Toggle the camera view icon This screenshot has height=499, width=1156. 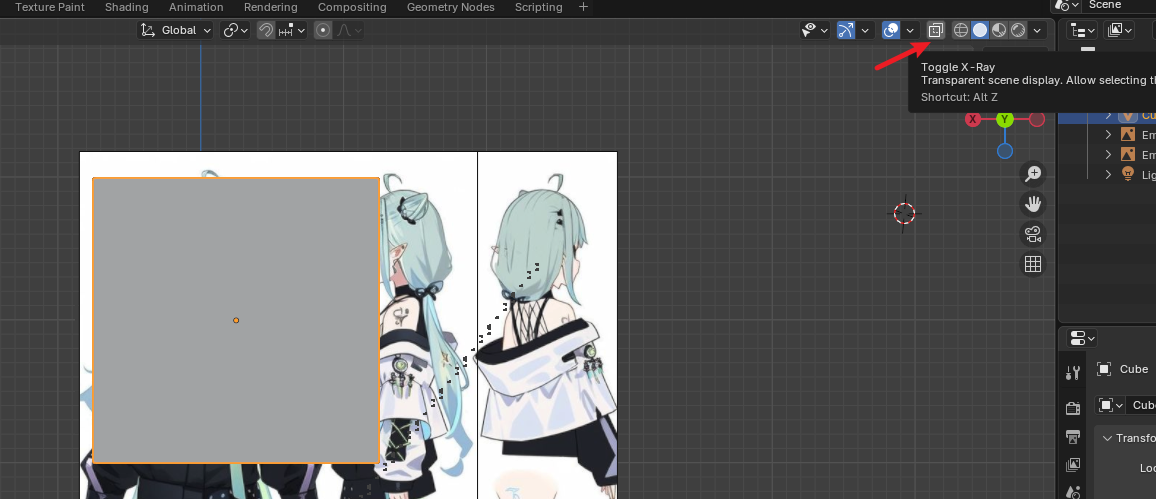pyautogui.click(x=1033, y=234)
